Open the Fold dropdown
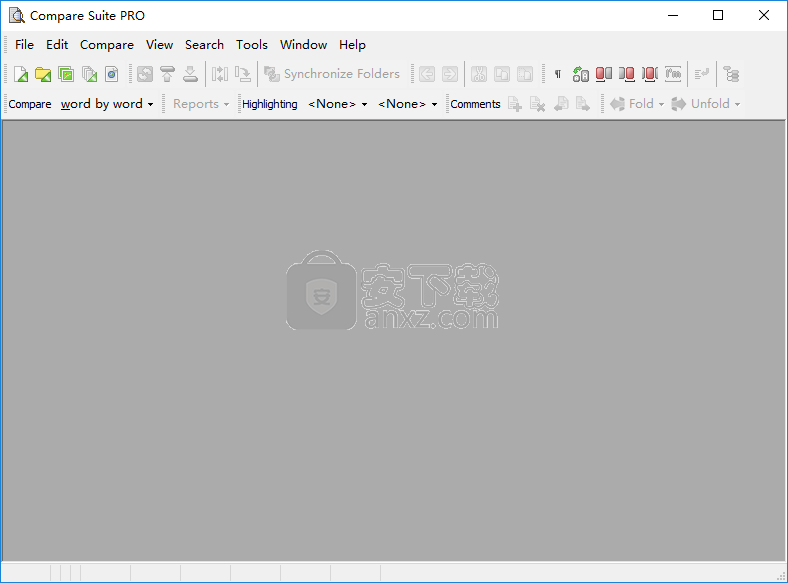This screenshot has width=788, height=583. 637,104
